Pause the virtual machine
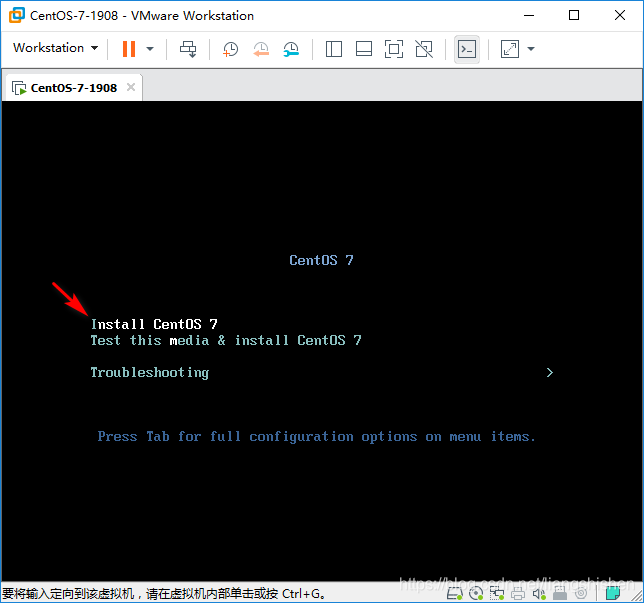This screenshot has height=603, width=644. (129, 49)
